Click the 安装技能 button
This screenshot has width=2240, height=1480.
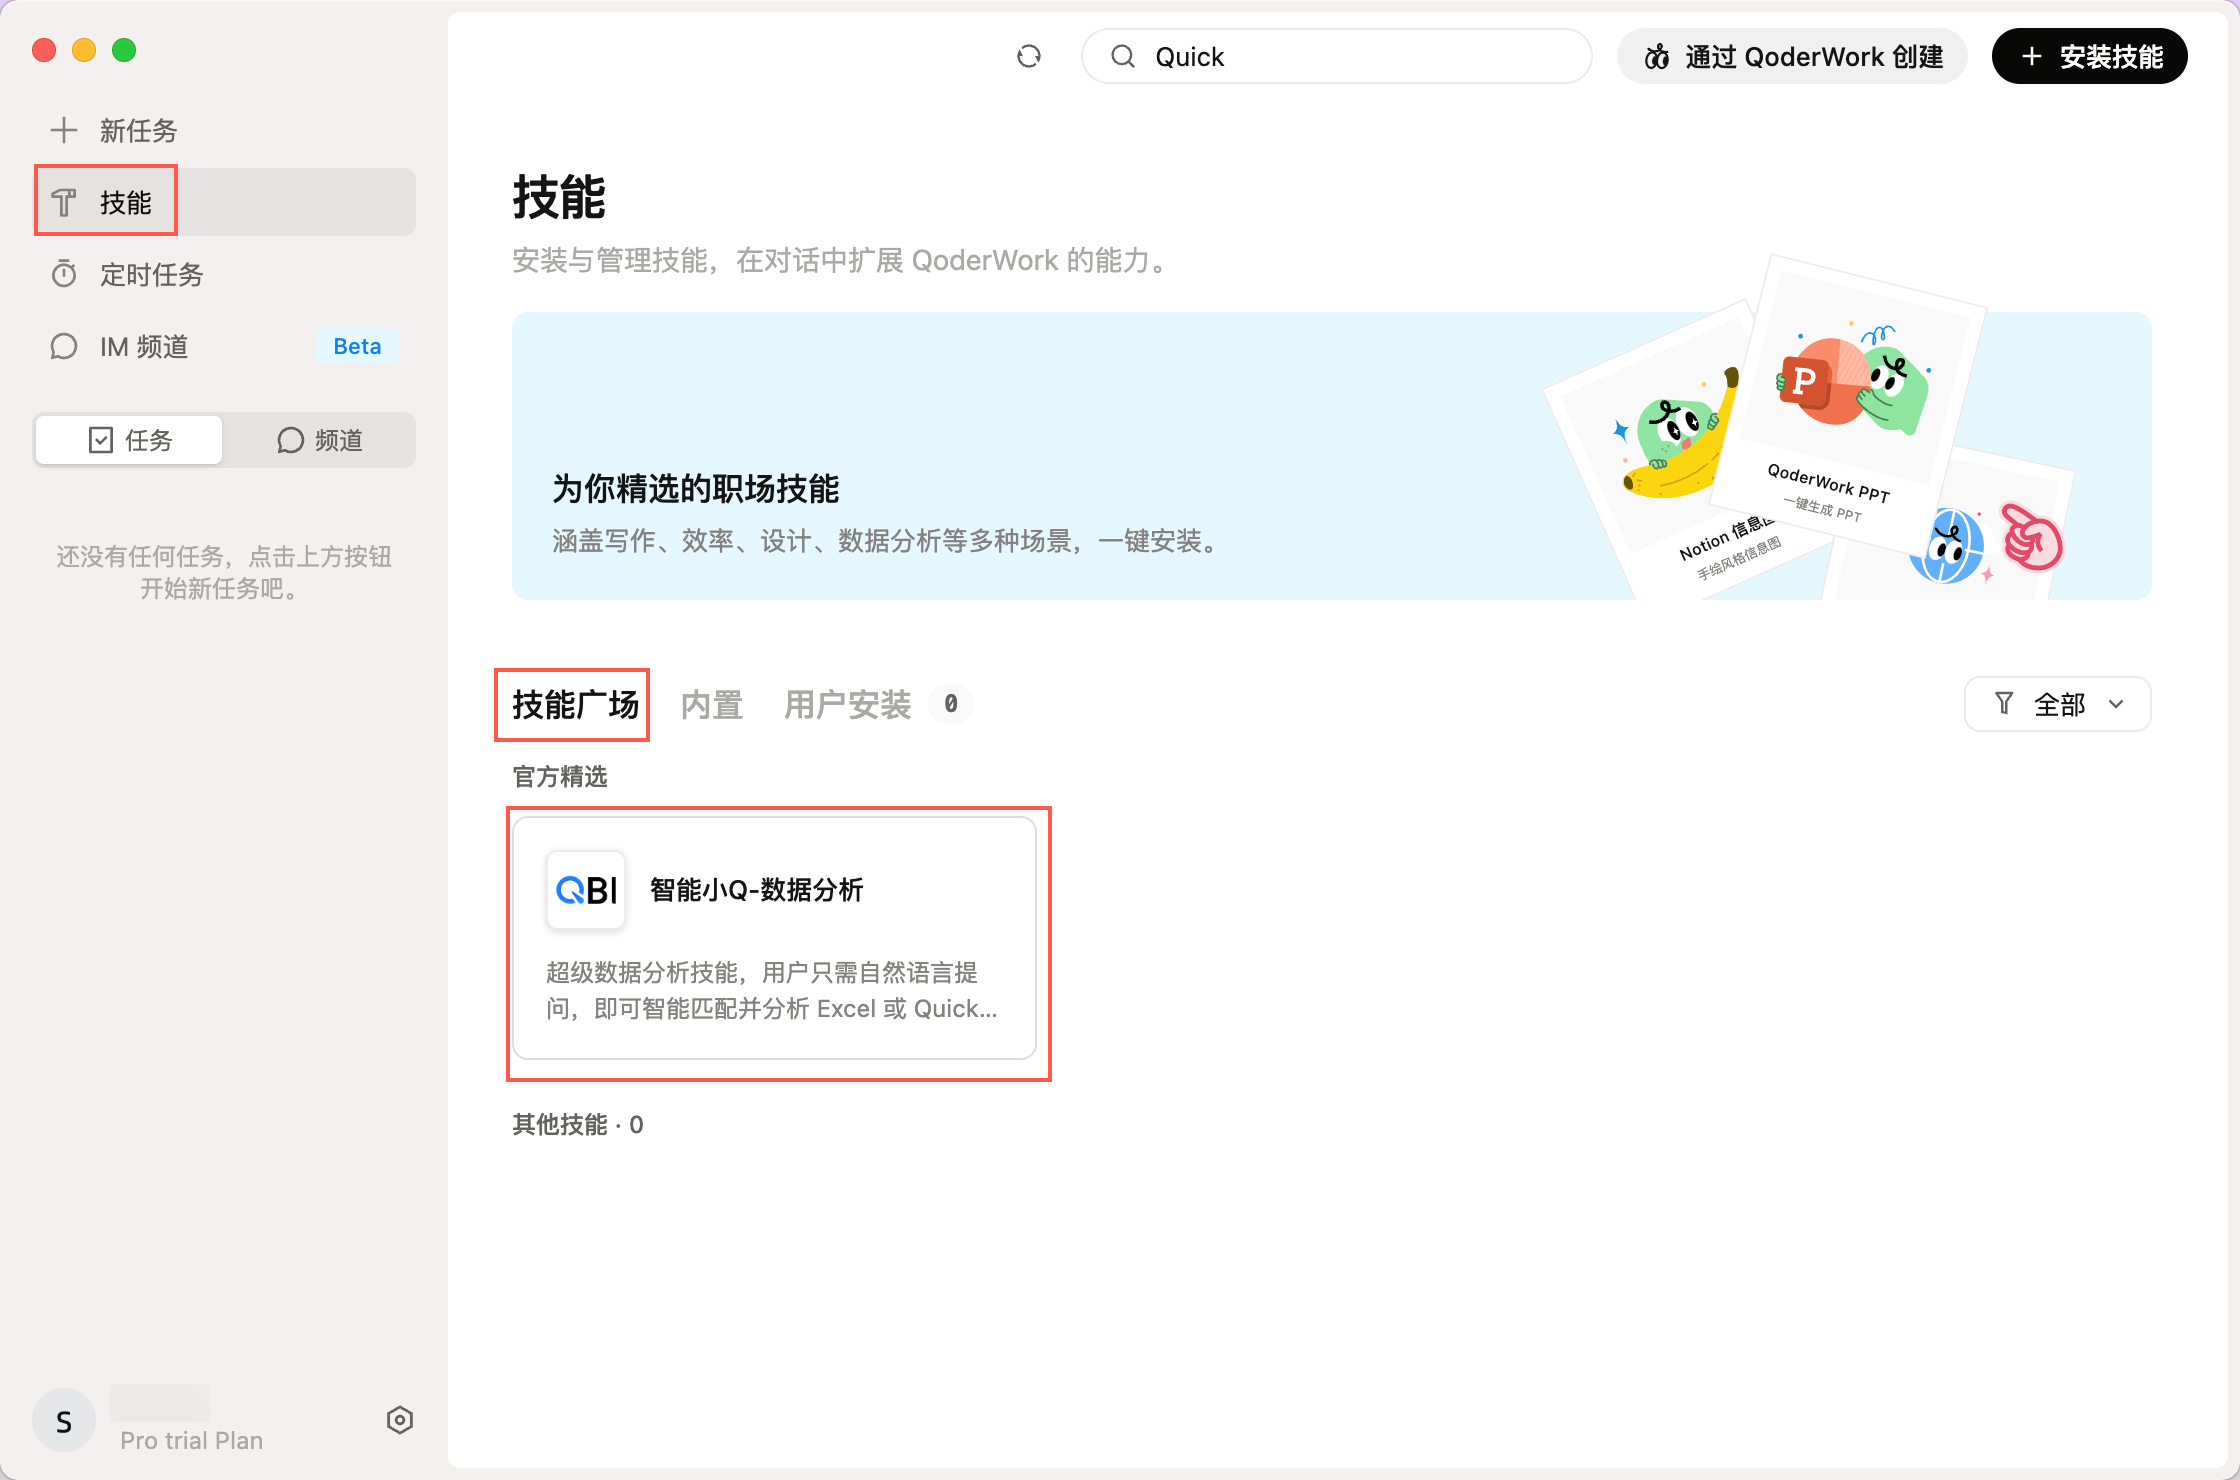point(2090,56)
